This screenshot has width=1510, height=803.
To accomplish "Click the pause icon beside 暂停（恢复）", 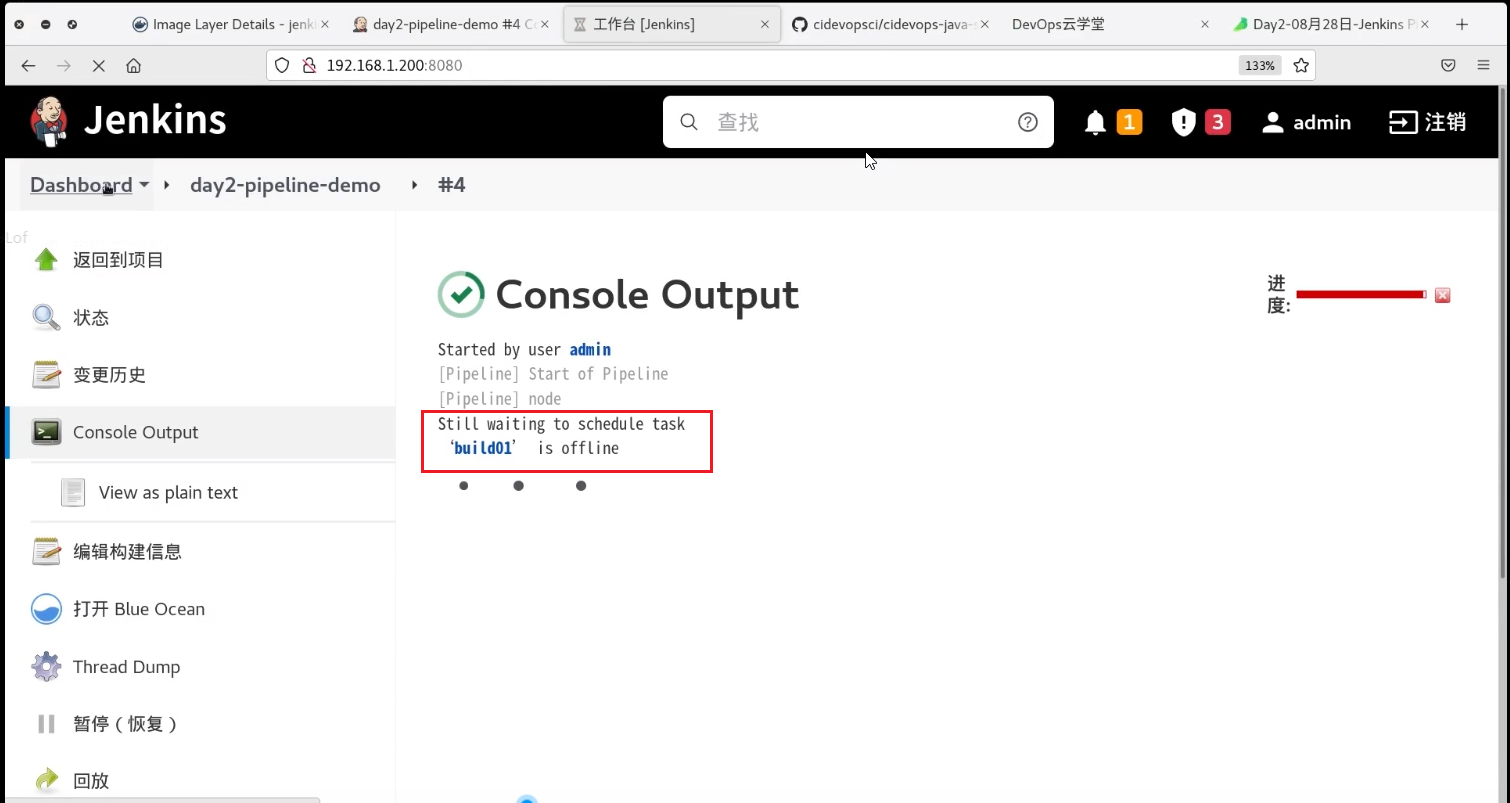I will click(46, 724).
